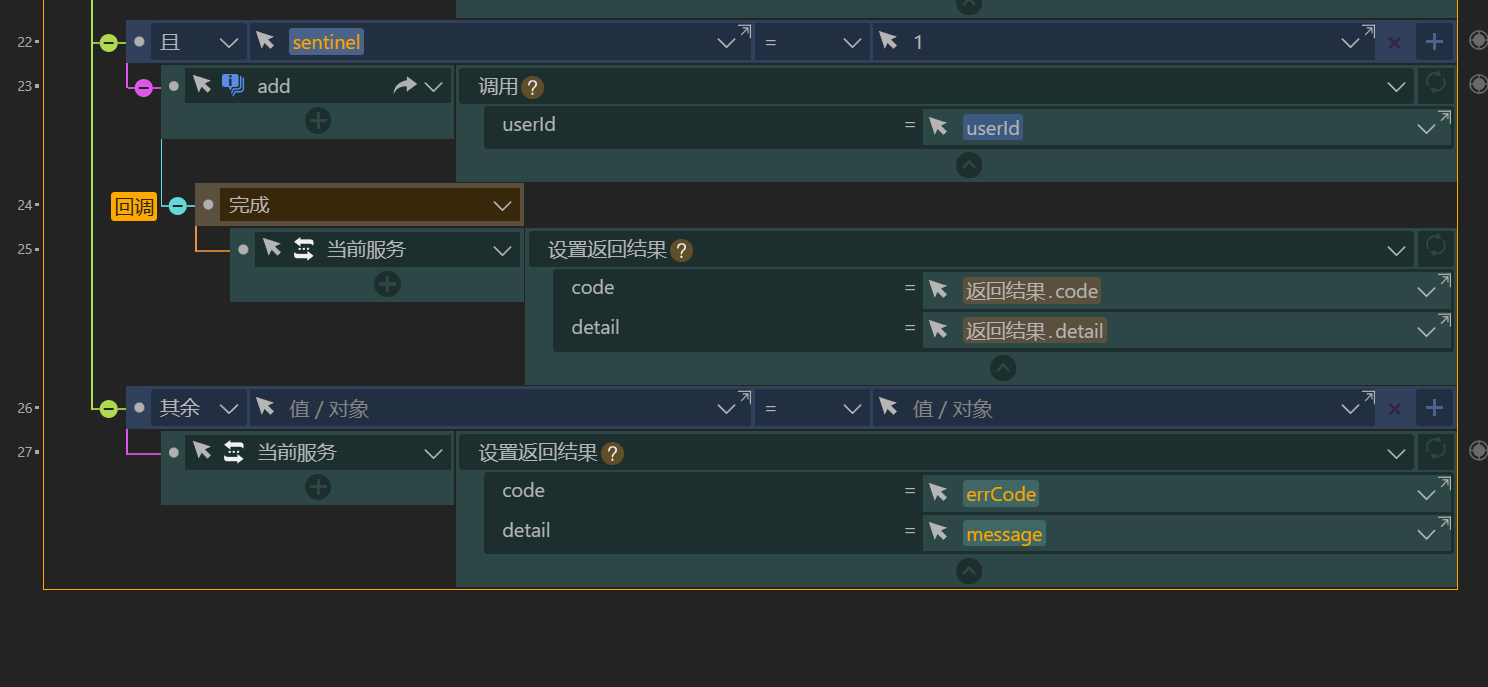Image resolution: width=1488 pixels, height=687 pixels.
Task: Open help for 设置返回结果 on row 27
Action: 612,453
